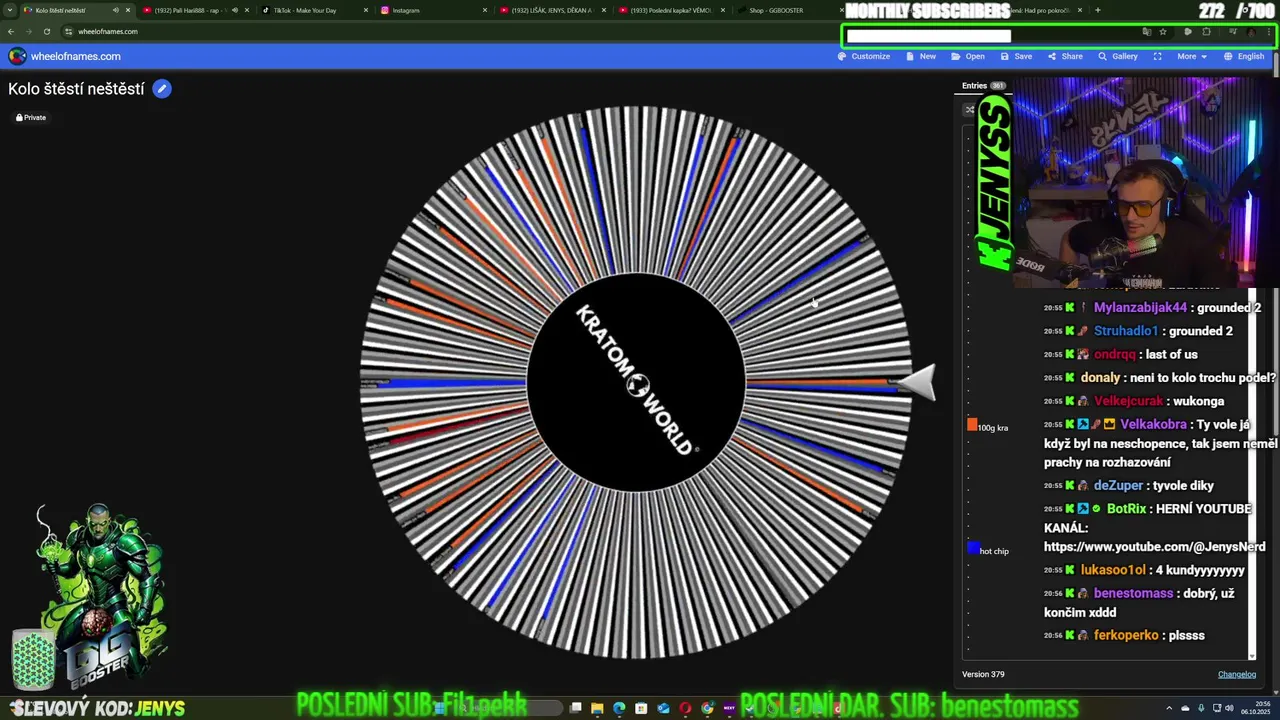Click the wheelofnames.com logo icon
This screenshot has height=720, width=1280.
[17, 56]
